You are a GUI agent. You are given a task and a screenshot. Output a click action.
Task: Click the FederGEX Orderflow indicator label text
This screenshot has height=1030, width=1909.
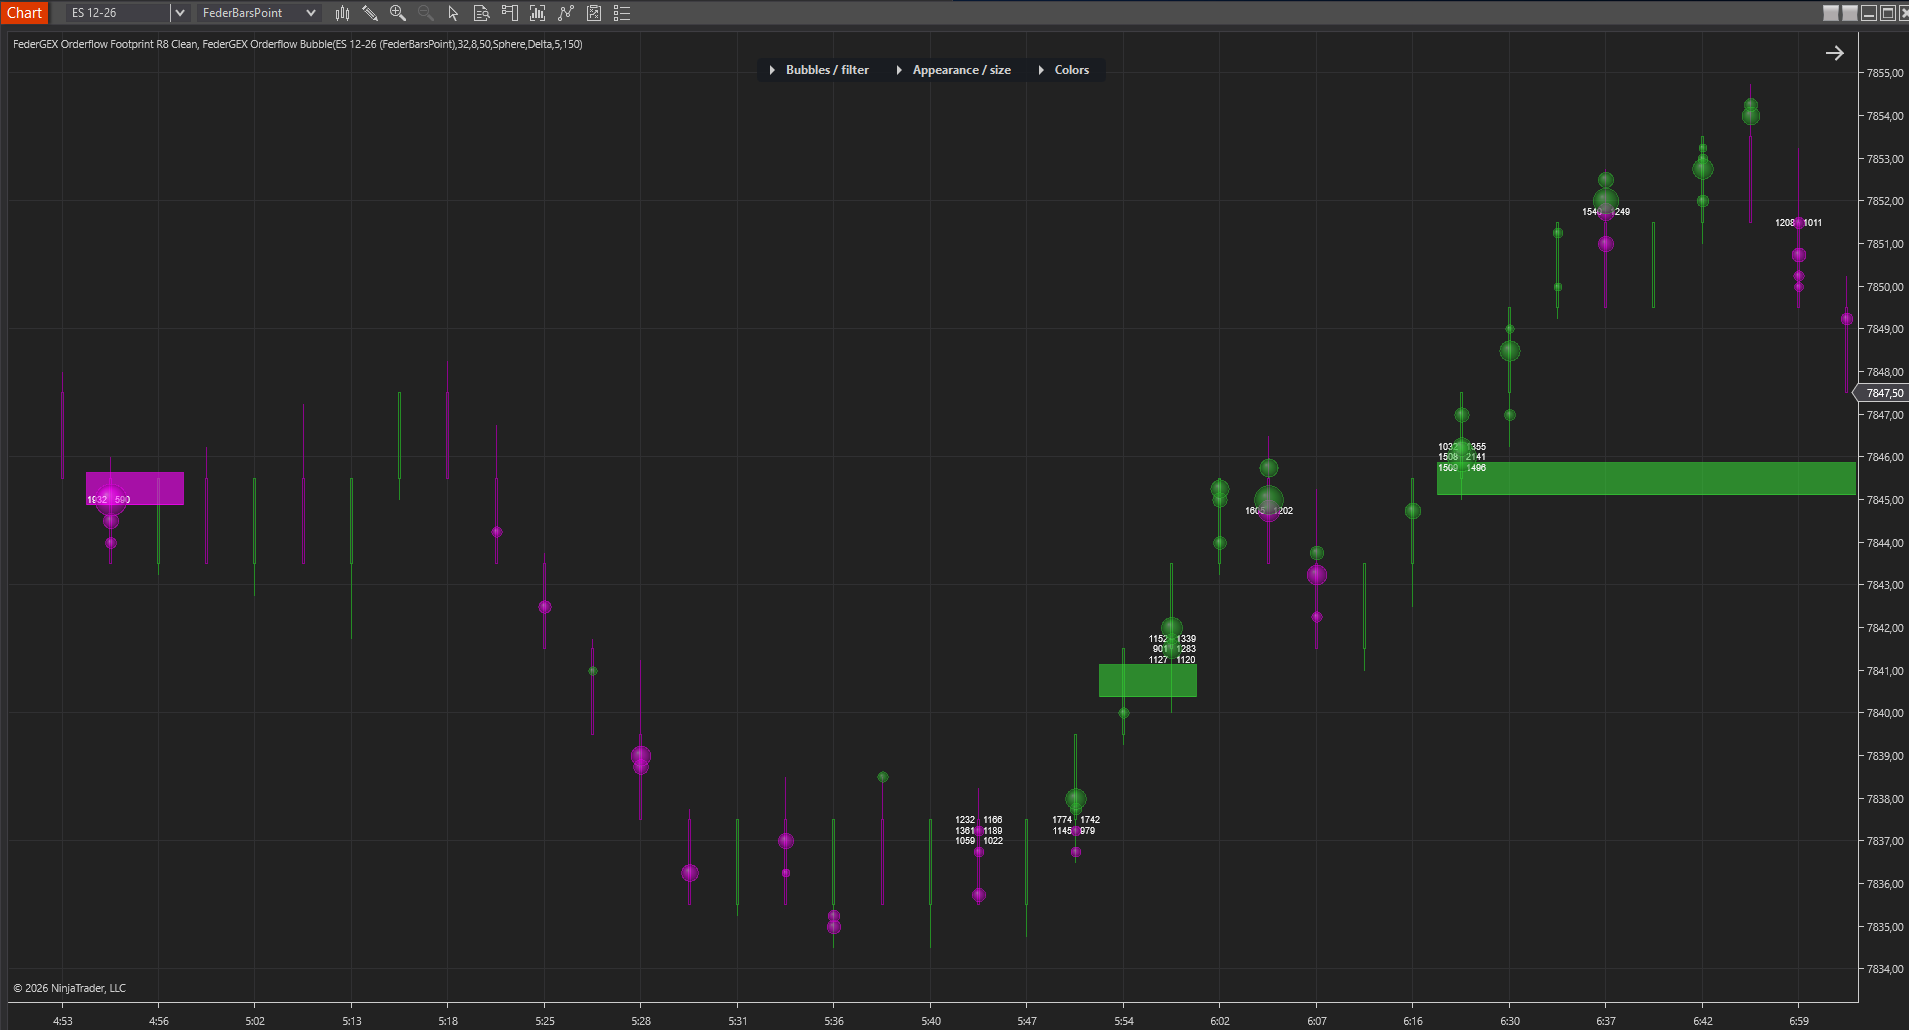click(297, 44)
